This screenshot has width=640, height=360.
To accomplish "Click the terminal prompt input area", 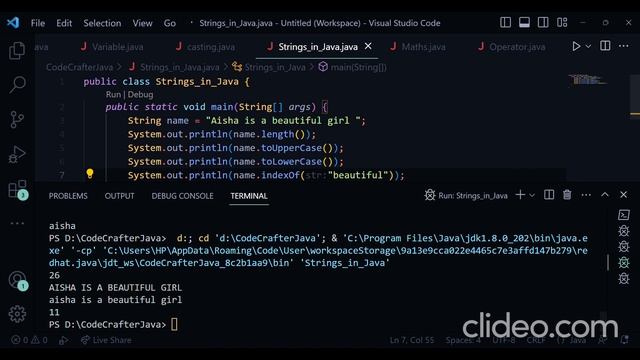I will (174, 324).
